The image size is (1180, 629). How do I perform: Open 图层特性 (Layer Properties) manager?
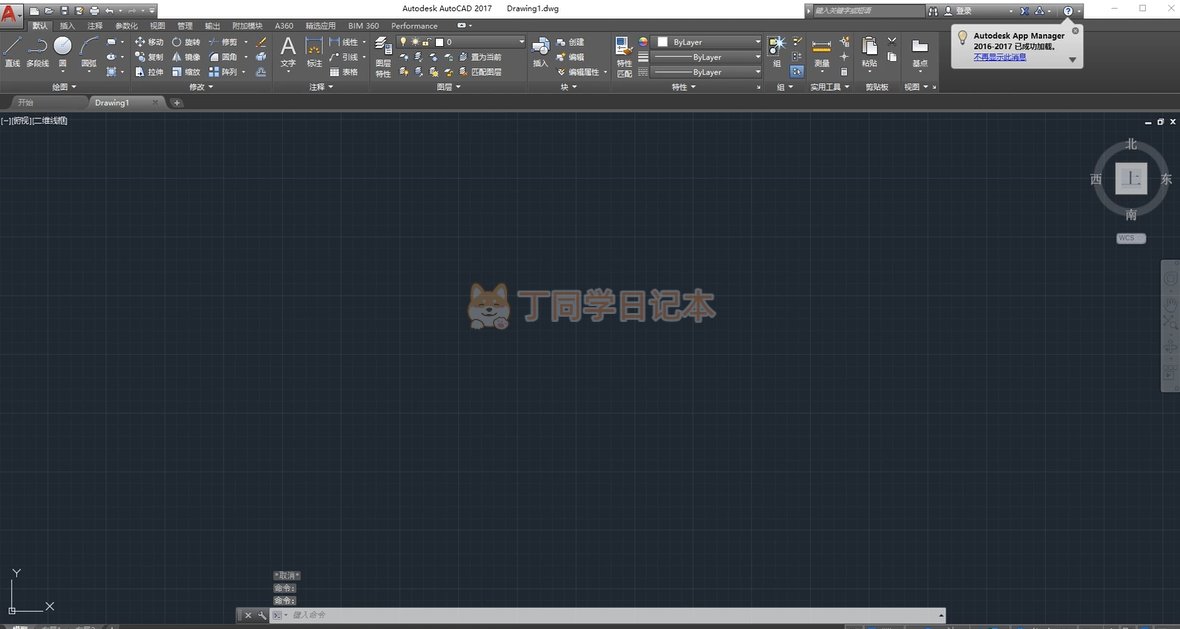(383, 56)
